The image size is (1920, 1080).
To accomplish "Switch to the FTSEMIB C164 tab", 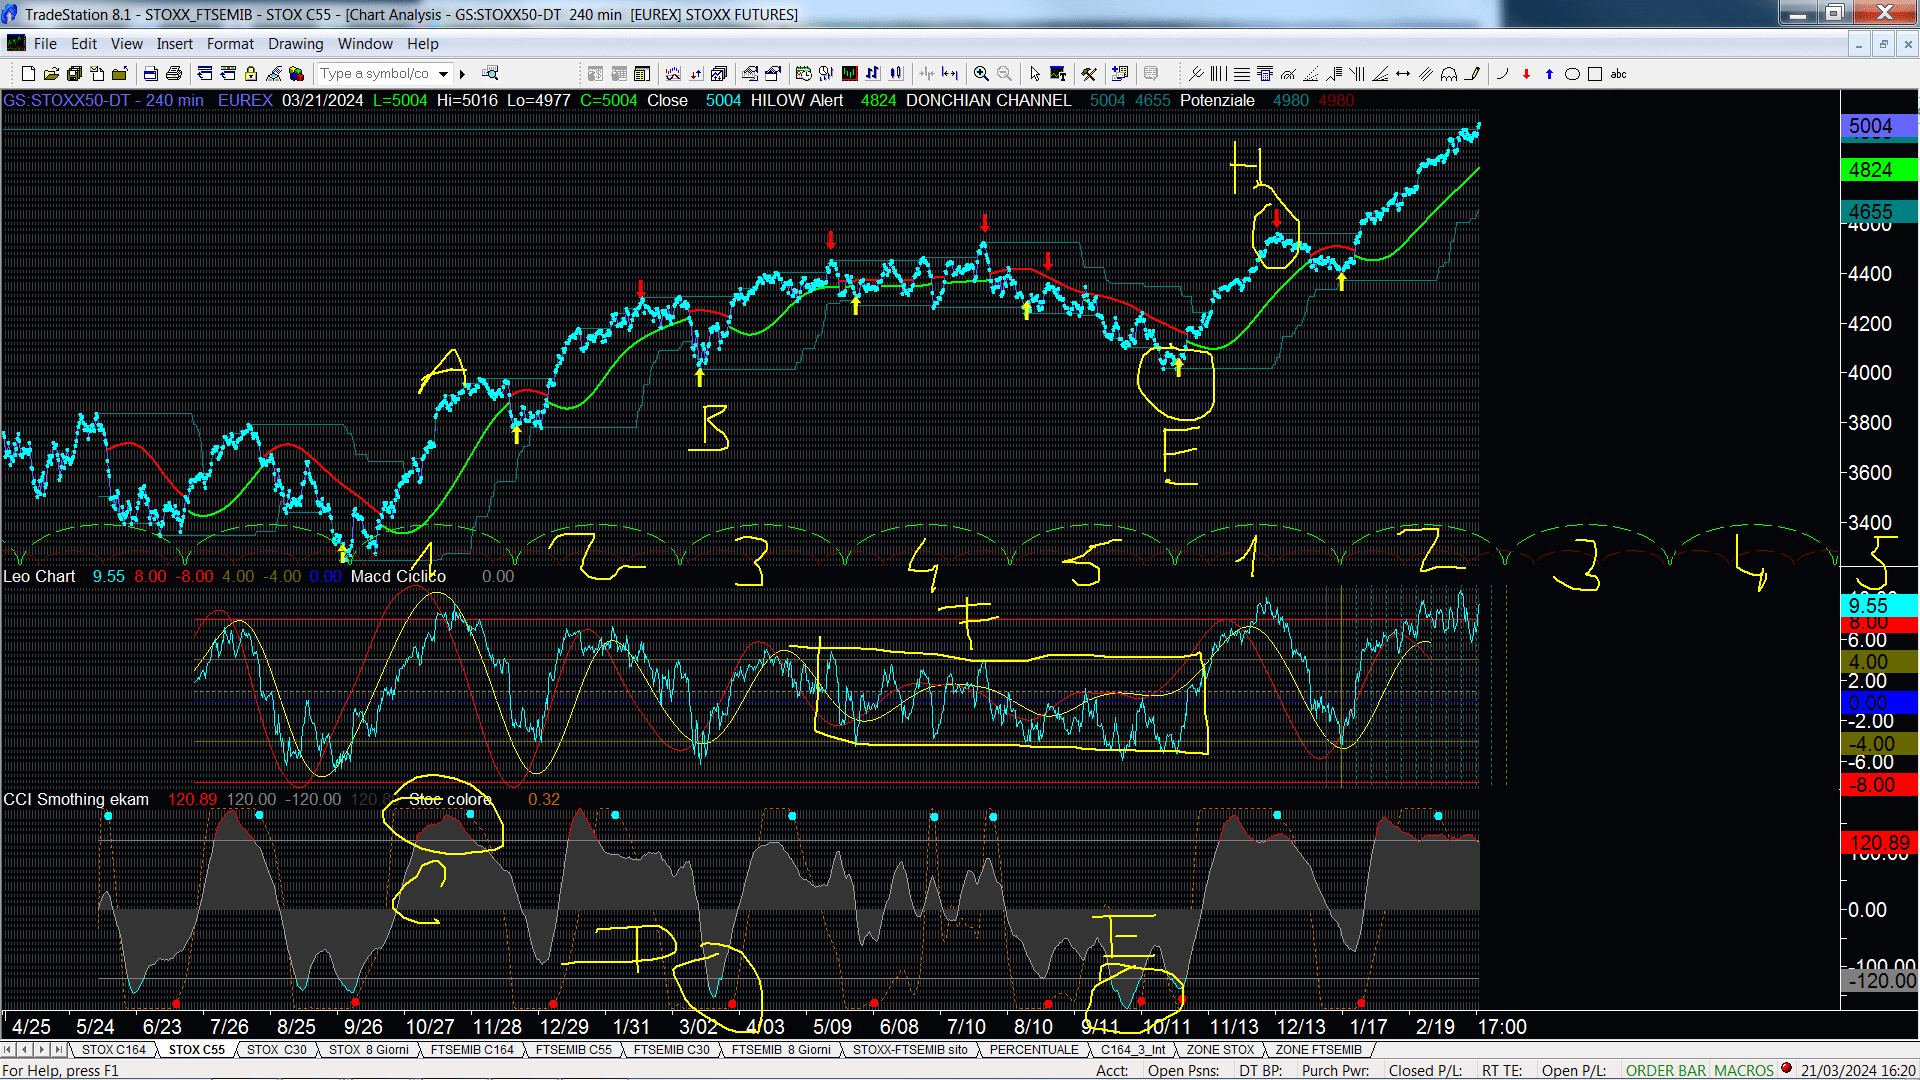I will click(472, 1049).
